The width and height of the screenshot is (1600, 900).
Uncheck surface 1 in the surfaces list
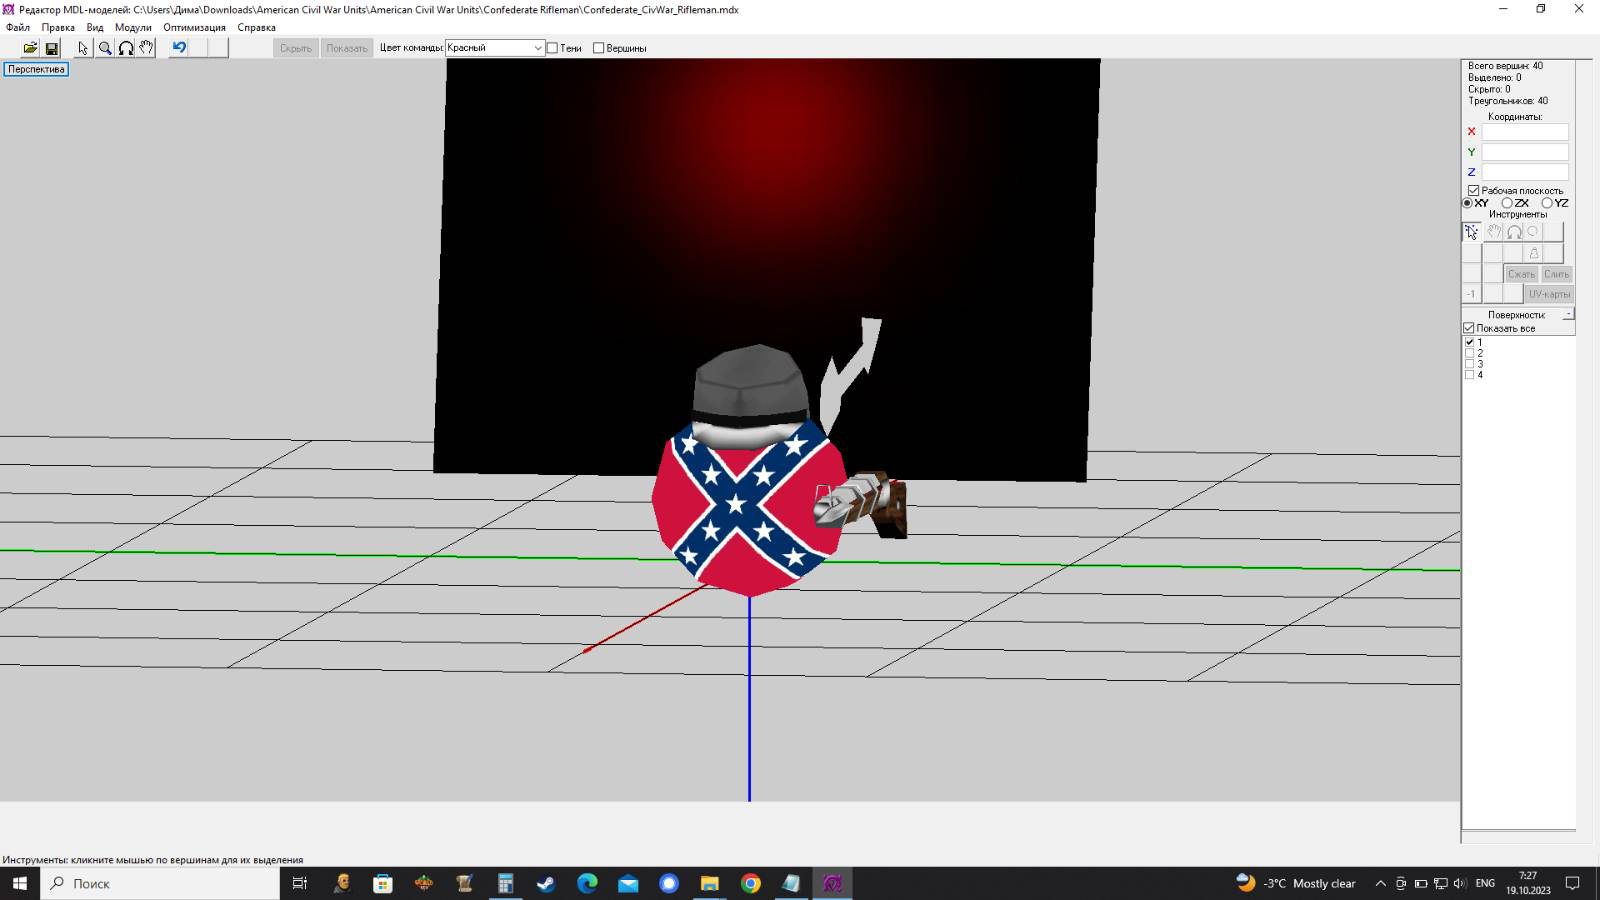(x=1470, y=342)
